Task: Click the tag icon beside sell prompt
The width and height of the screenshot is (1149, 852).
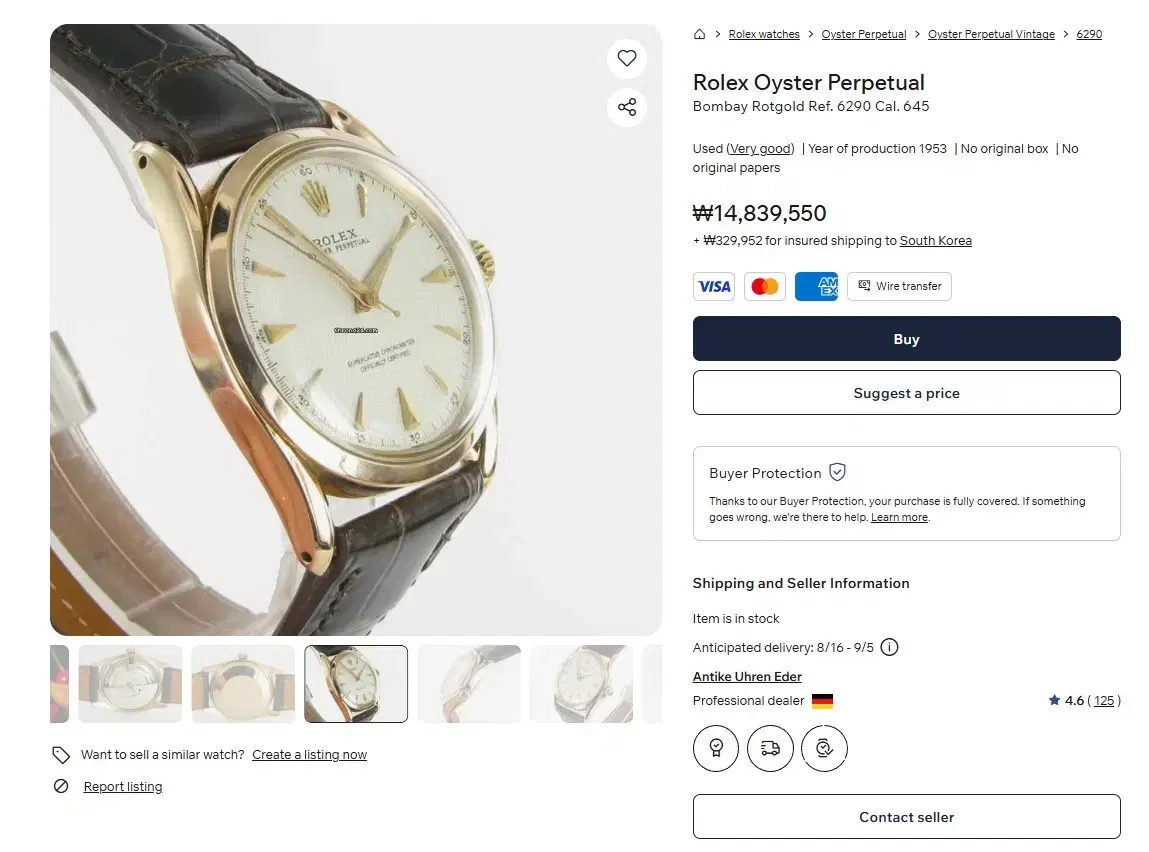Action: click(x=61, y=755)
